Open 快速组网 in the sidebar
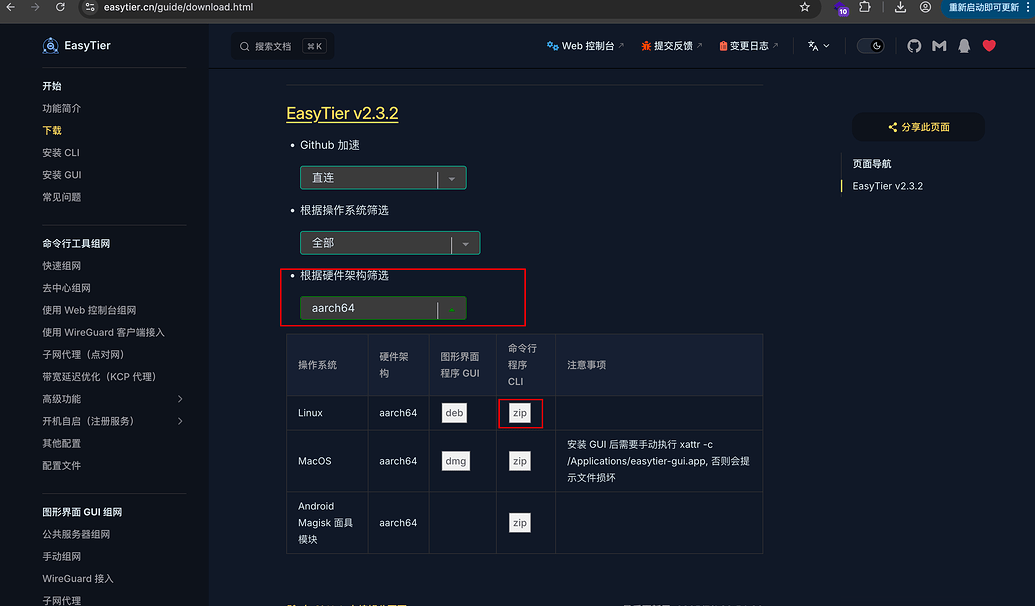The image size is (1035, 606). (x=61, y=266)
